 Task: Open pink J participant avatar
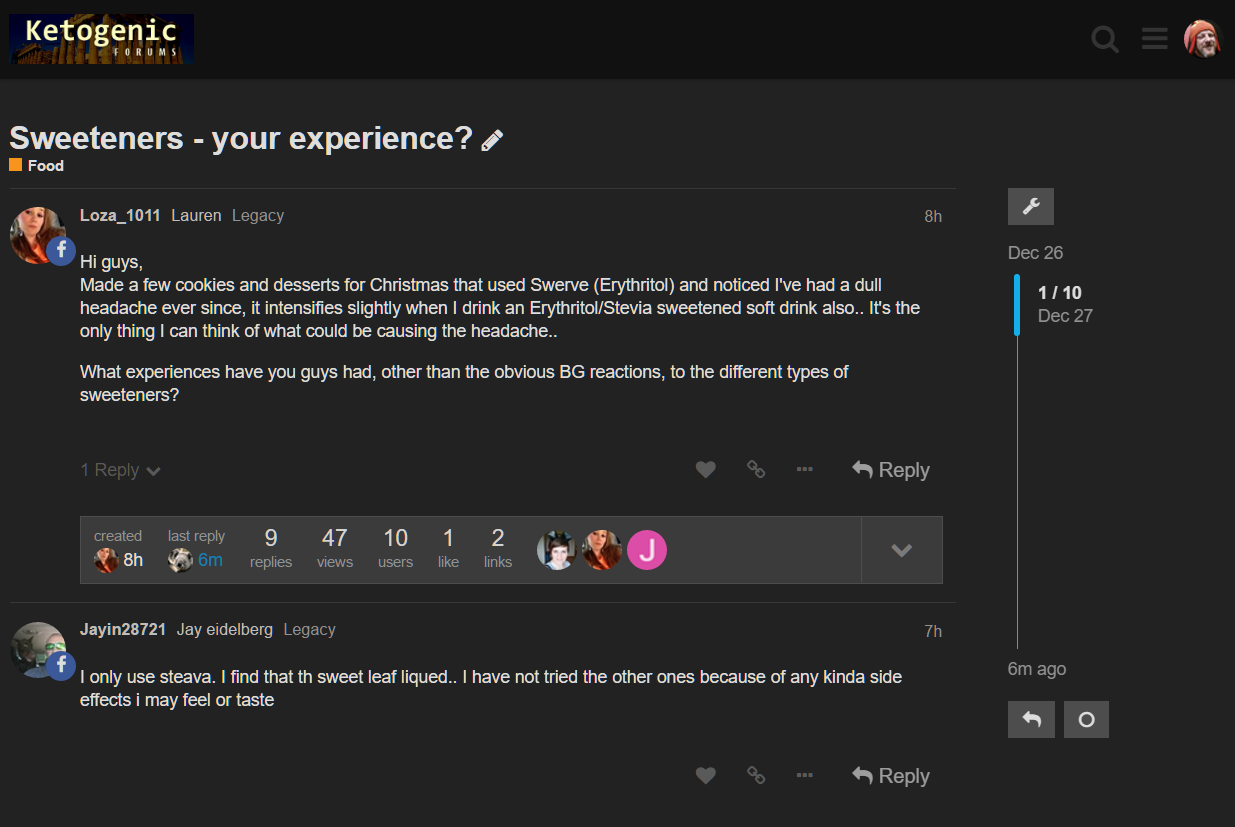(x=647, y=550)
